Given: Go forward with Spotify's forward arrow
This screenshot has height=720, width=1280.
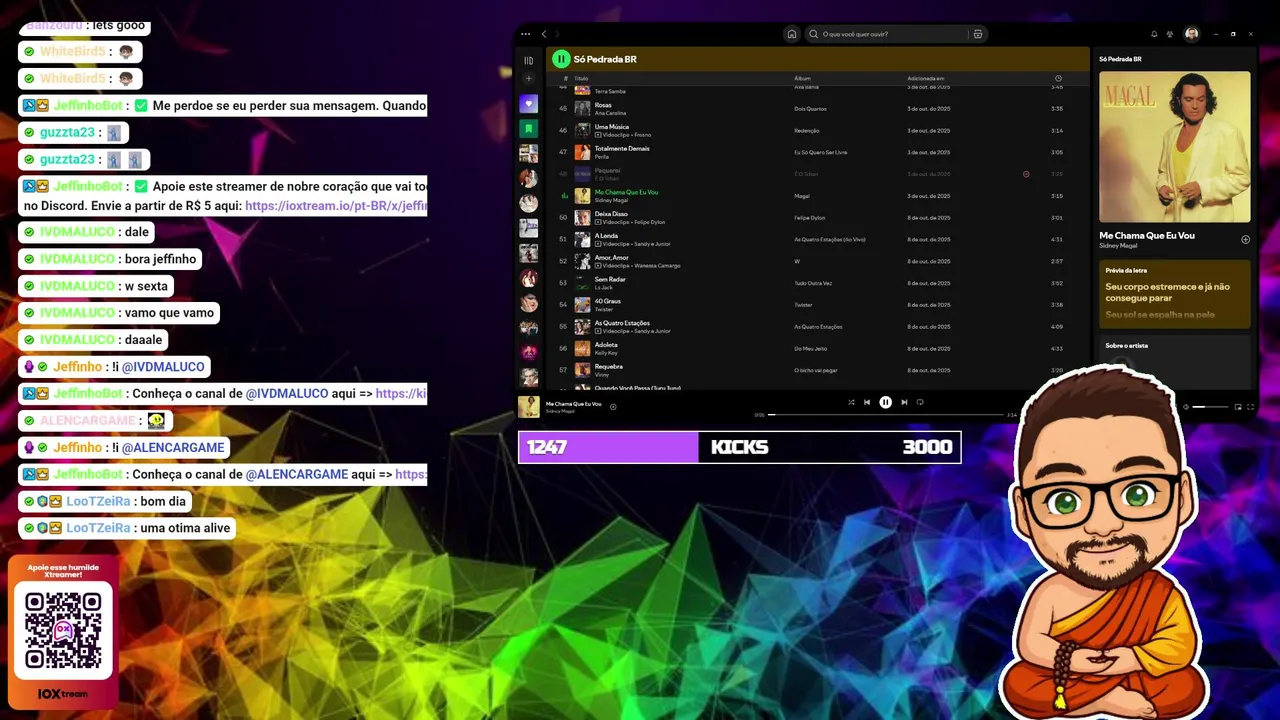Looking at the screenshot, I should (557, 34).
